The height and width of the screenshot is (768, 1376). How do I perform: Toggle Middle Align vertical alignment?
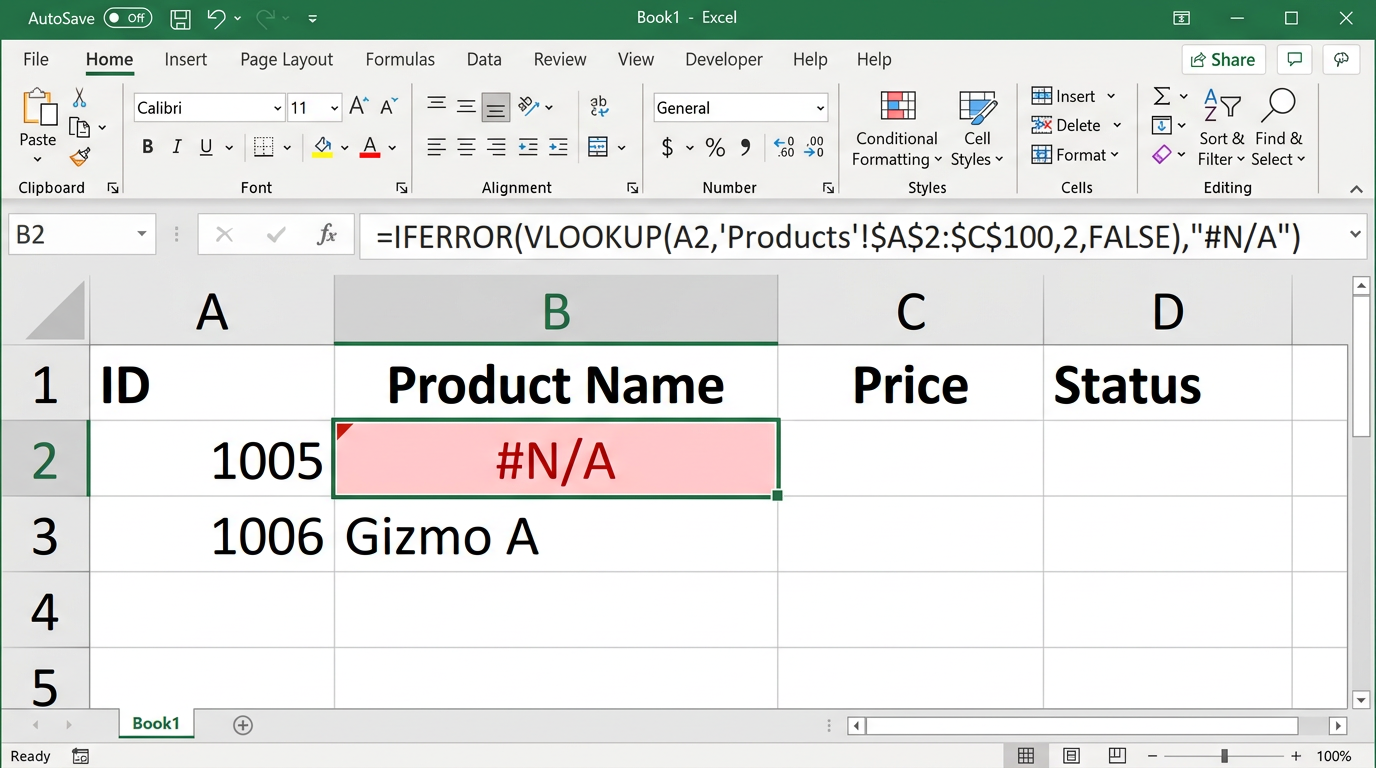[466, 106]
